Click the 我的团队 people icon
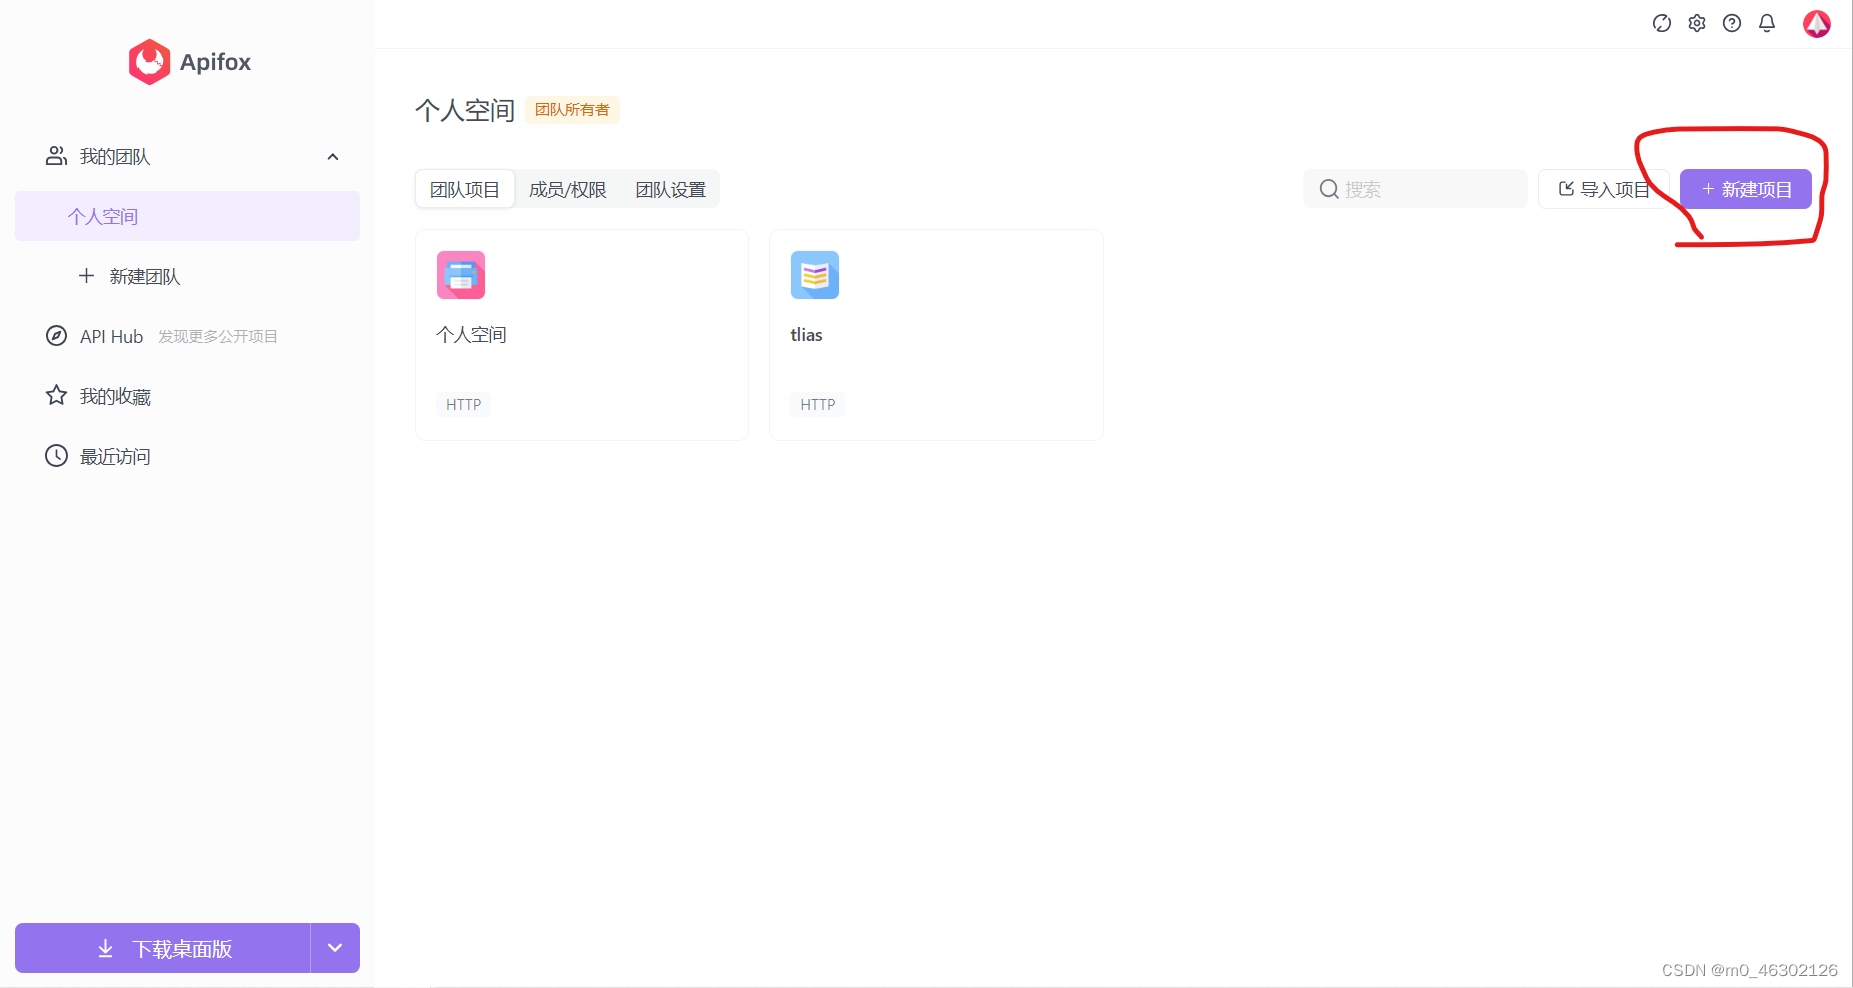This screenshot has height=988, width=1853. [57, 156]
